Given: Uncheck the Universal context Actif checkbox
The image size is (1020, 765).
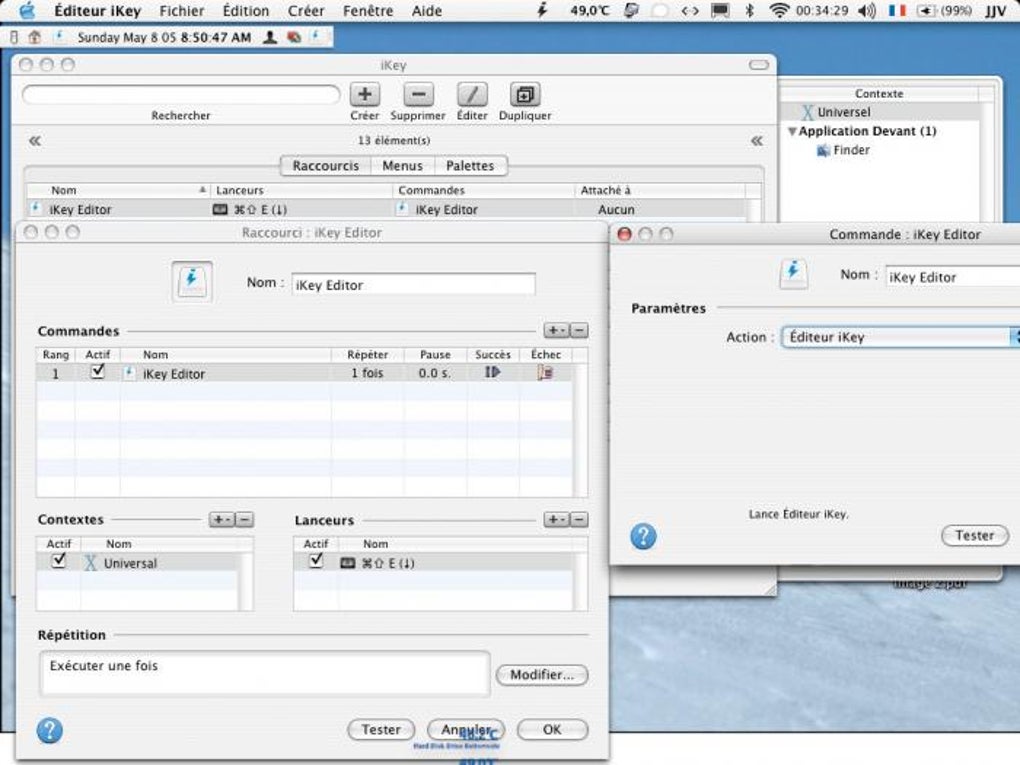Looking at the screenshot, I should coord(59,561).
